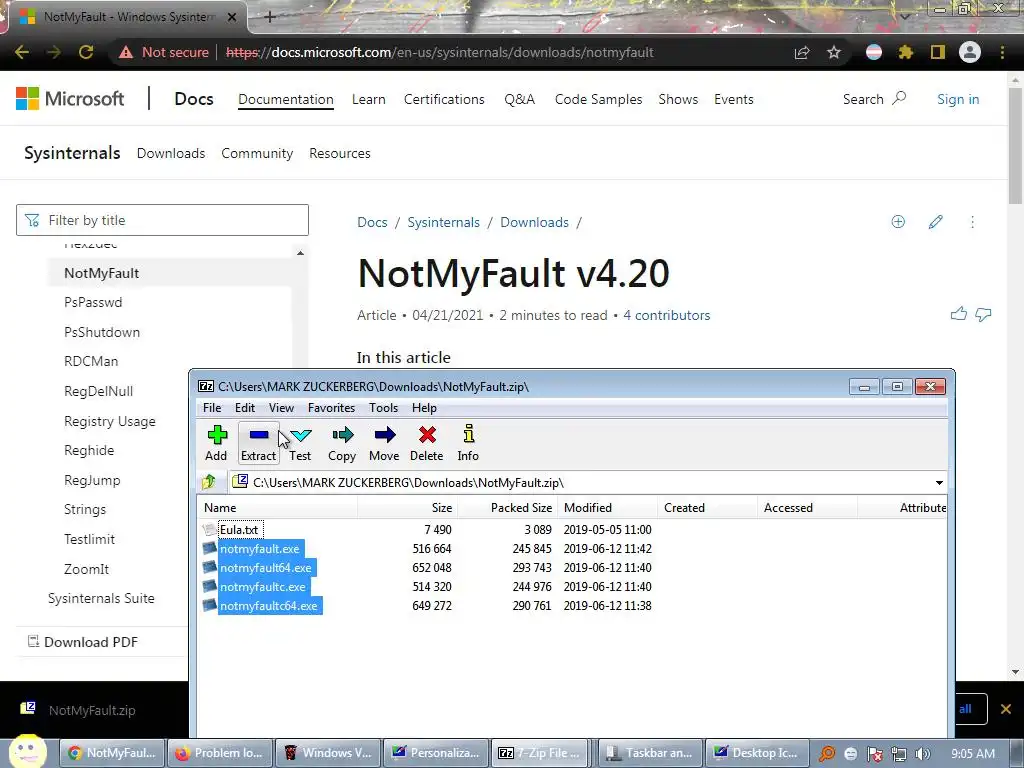
Task: Bookmark this page with the star icon
Action: (834, 52)
